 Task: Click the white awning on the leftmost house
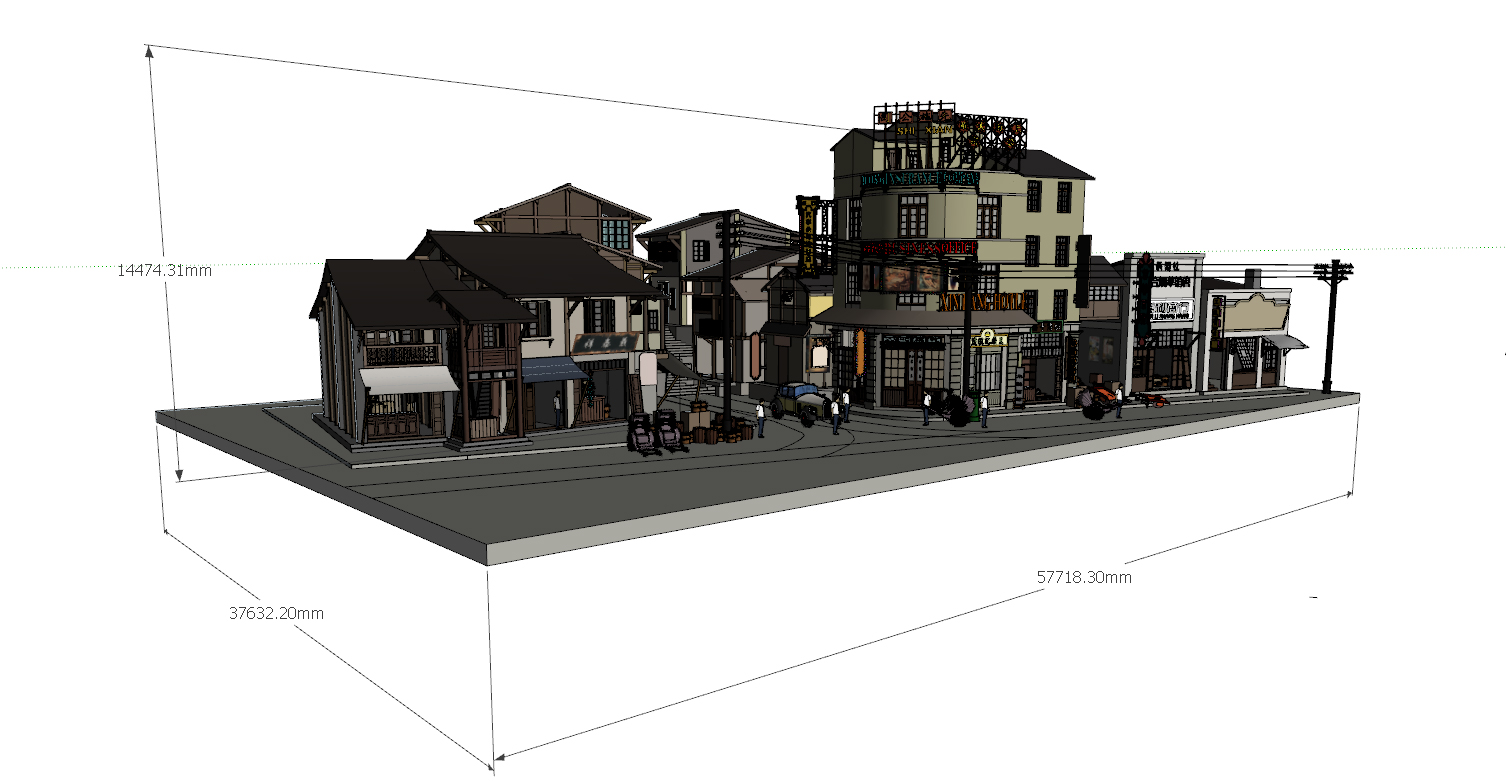pyautogui.click(x=409, y=379)
